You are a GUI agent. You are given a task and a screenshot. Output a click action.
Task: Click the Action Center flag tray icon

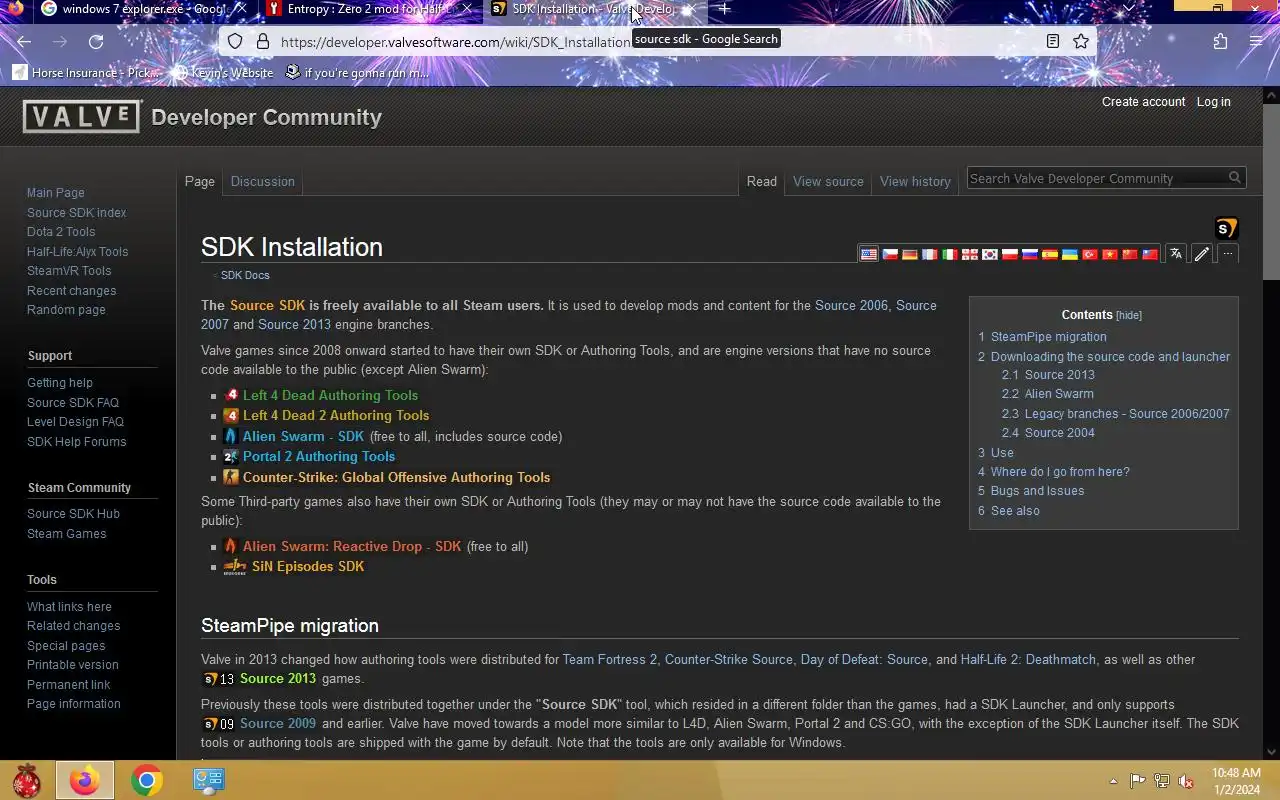[x=1138, y=781]
